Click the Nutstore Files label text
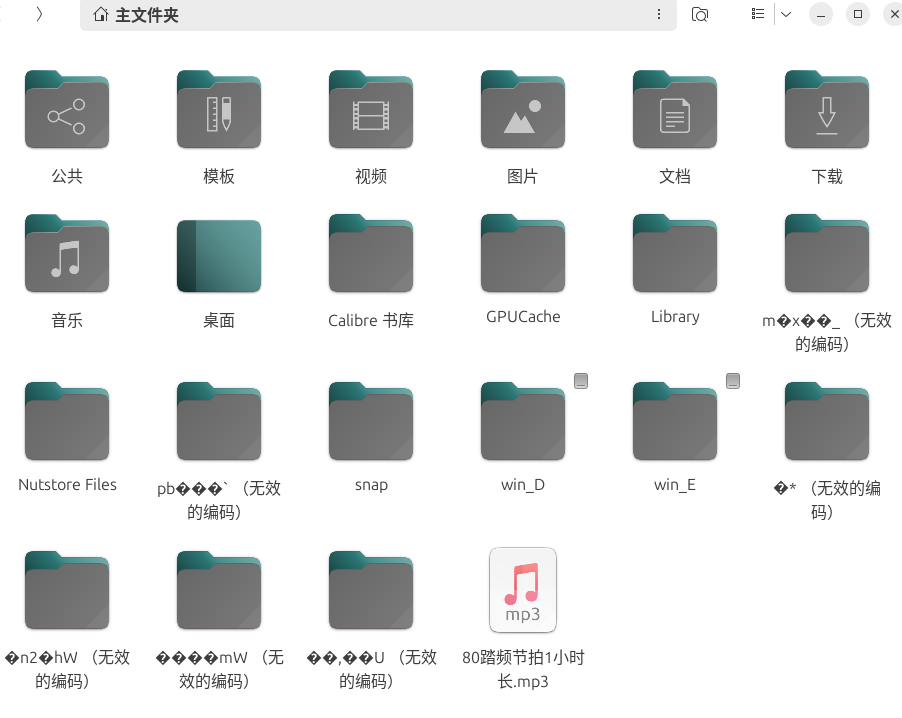Viewport: 902px width, 718px height. (67, 484)
